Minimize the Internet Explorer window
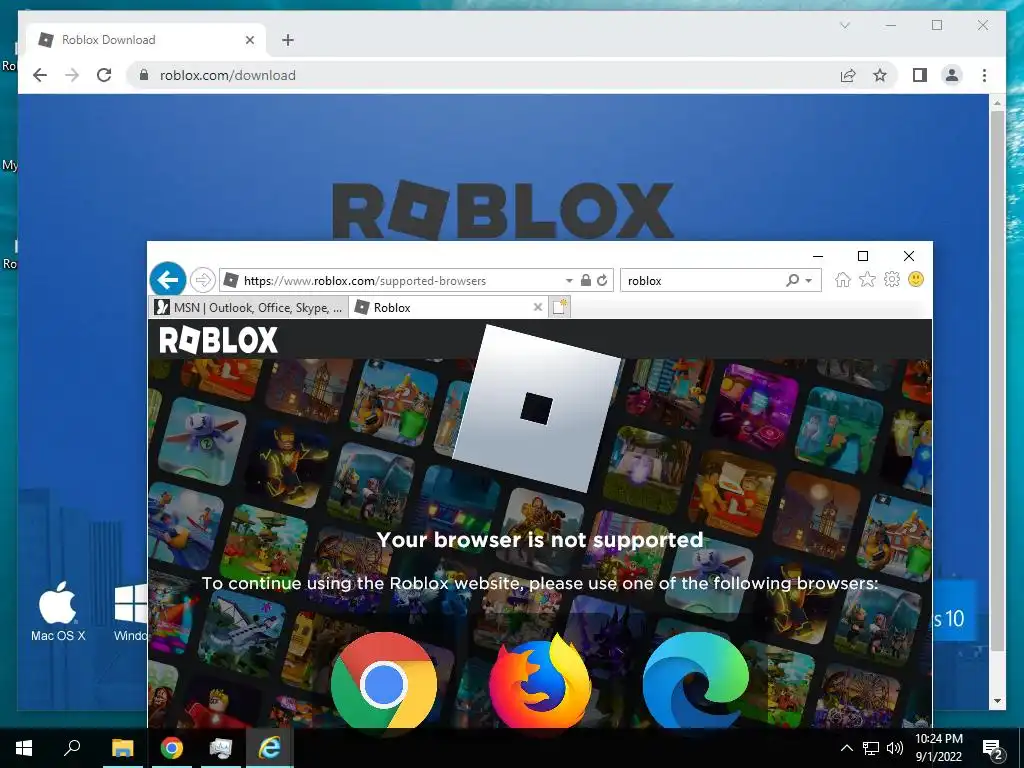The width and height of the screenshot is (1024, 768). click(818, 256)
